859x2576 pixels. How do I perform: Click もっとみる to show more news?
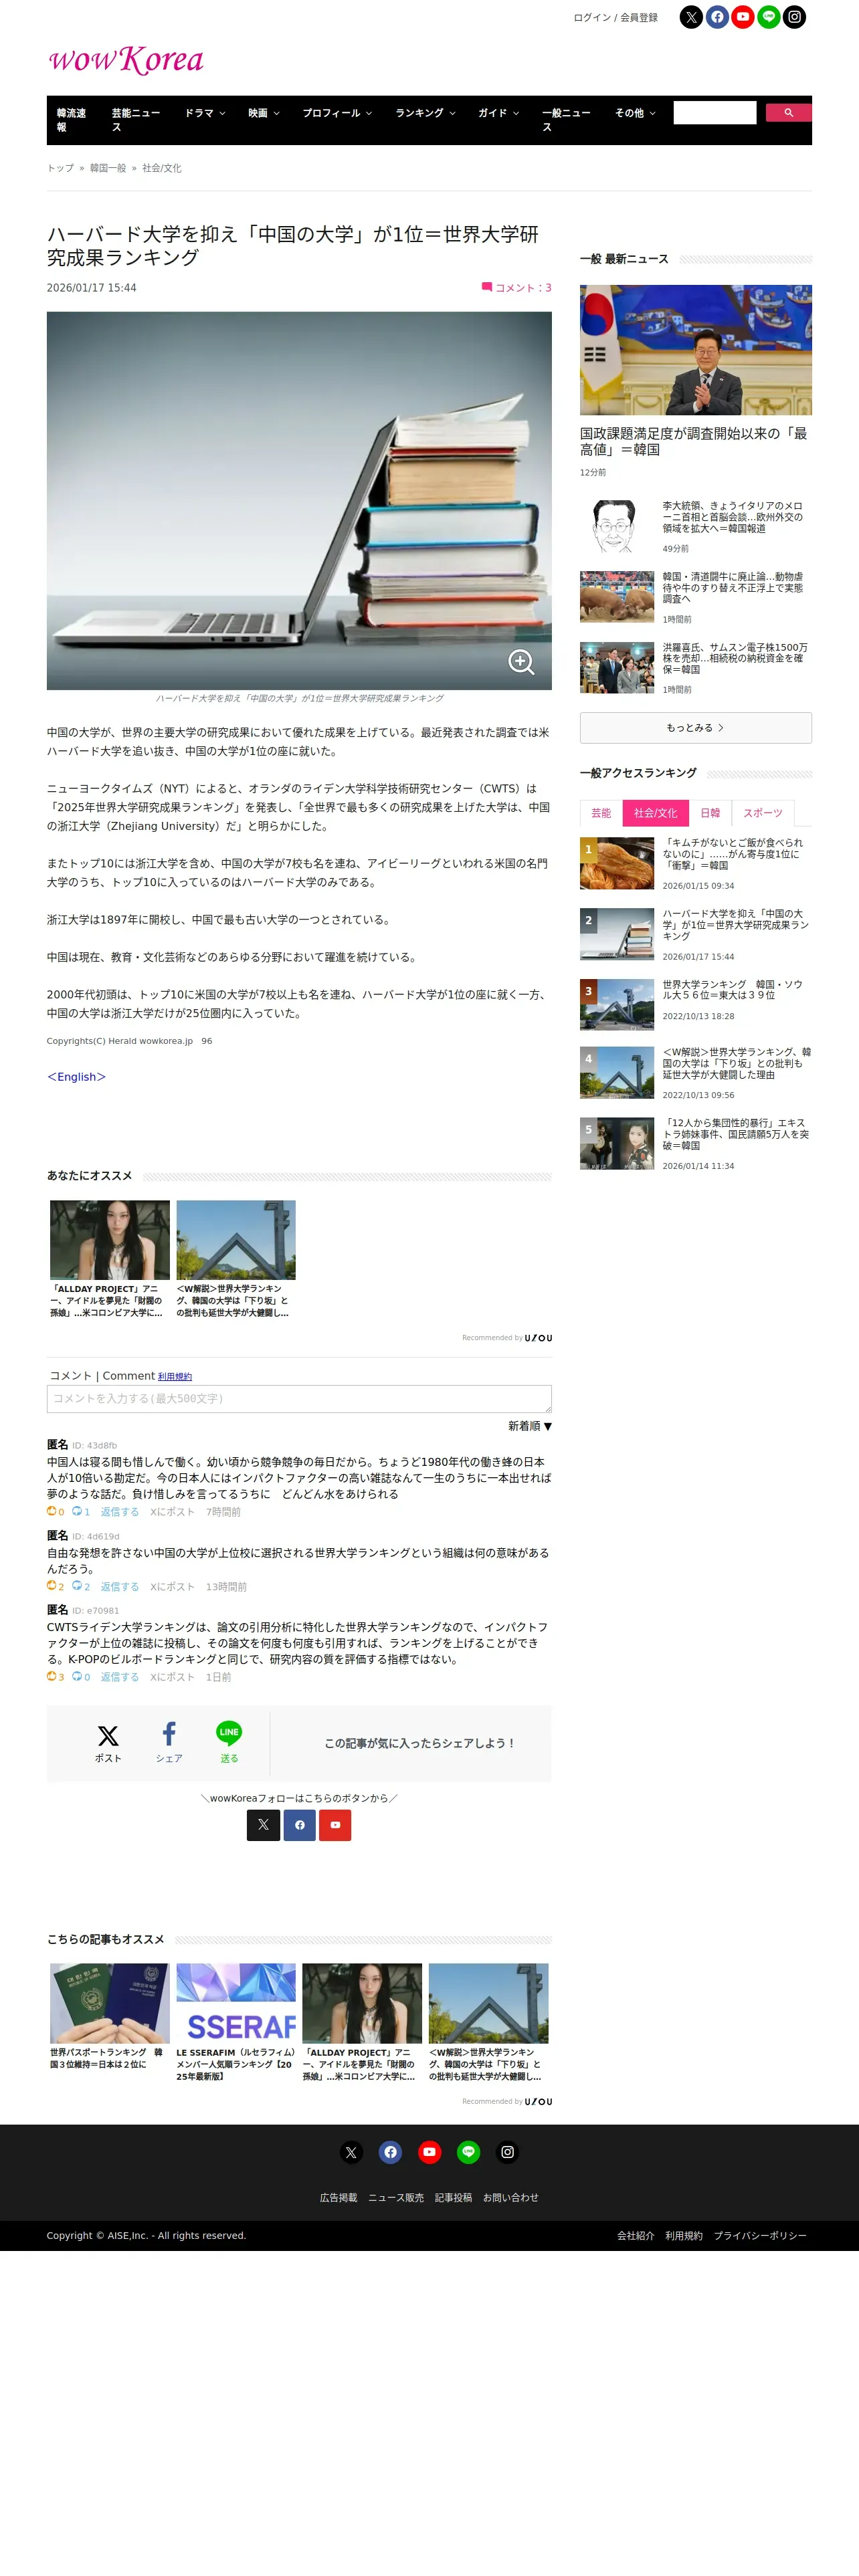coord(695,727)
